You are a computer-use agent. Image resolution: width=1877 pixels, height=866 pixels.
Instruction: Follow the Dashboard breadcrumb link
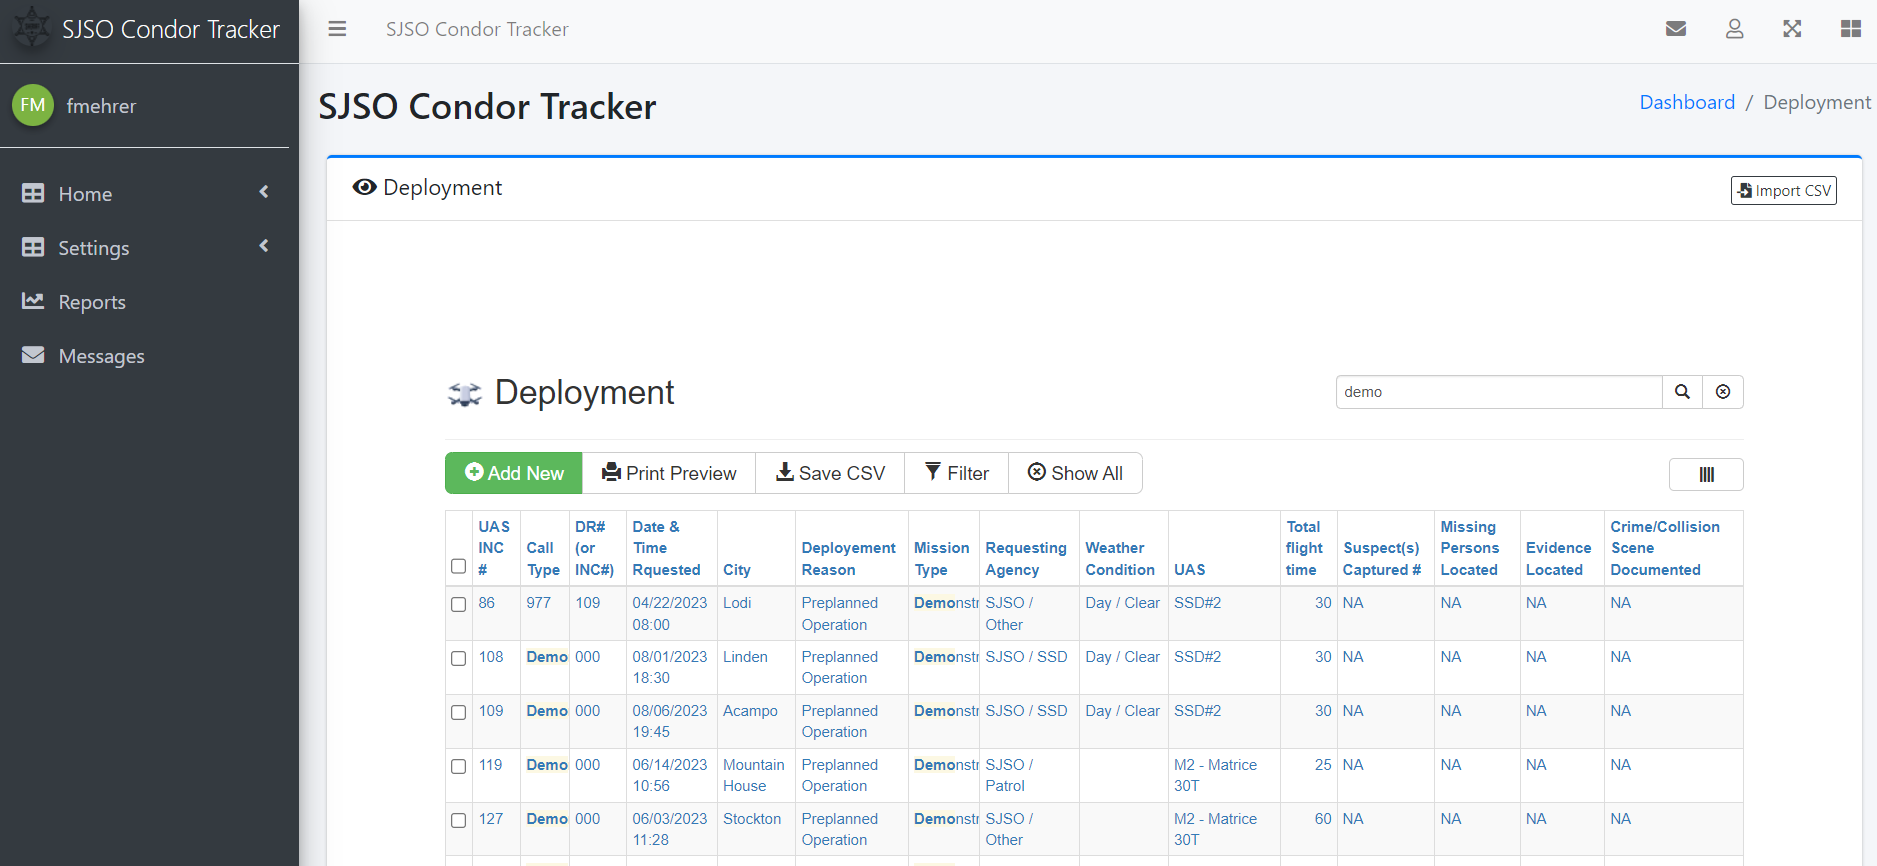coord(1686,102)
